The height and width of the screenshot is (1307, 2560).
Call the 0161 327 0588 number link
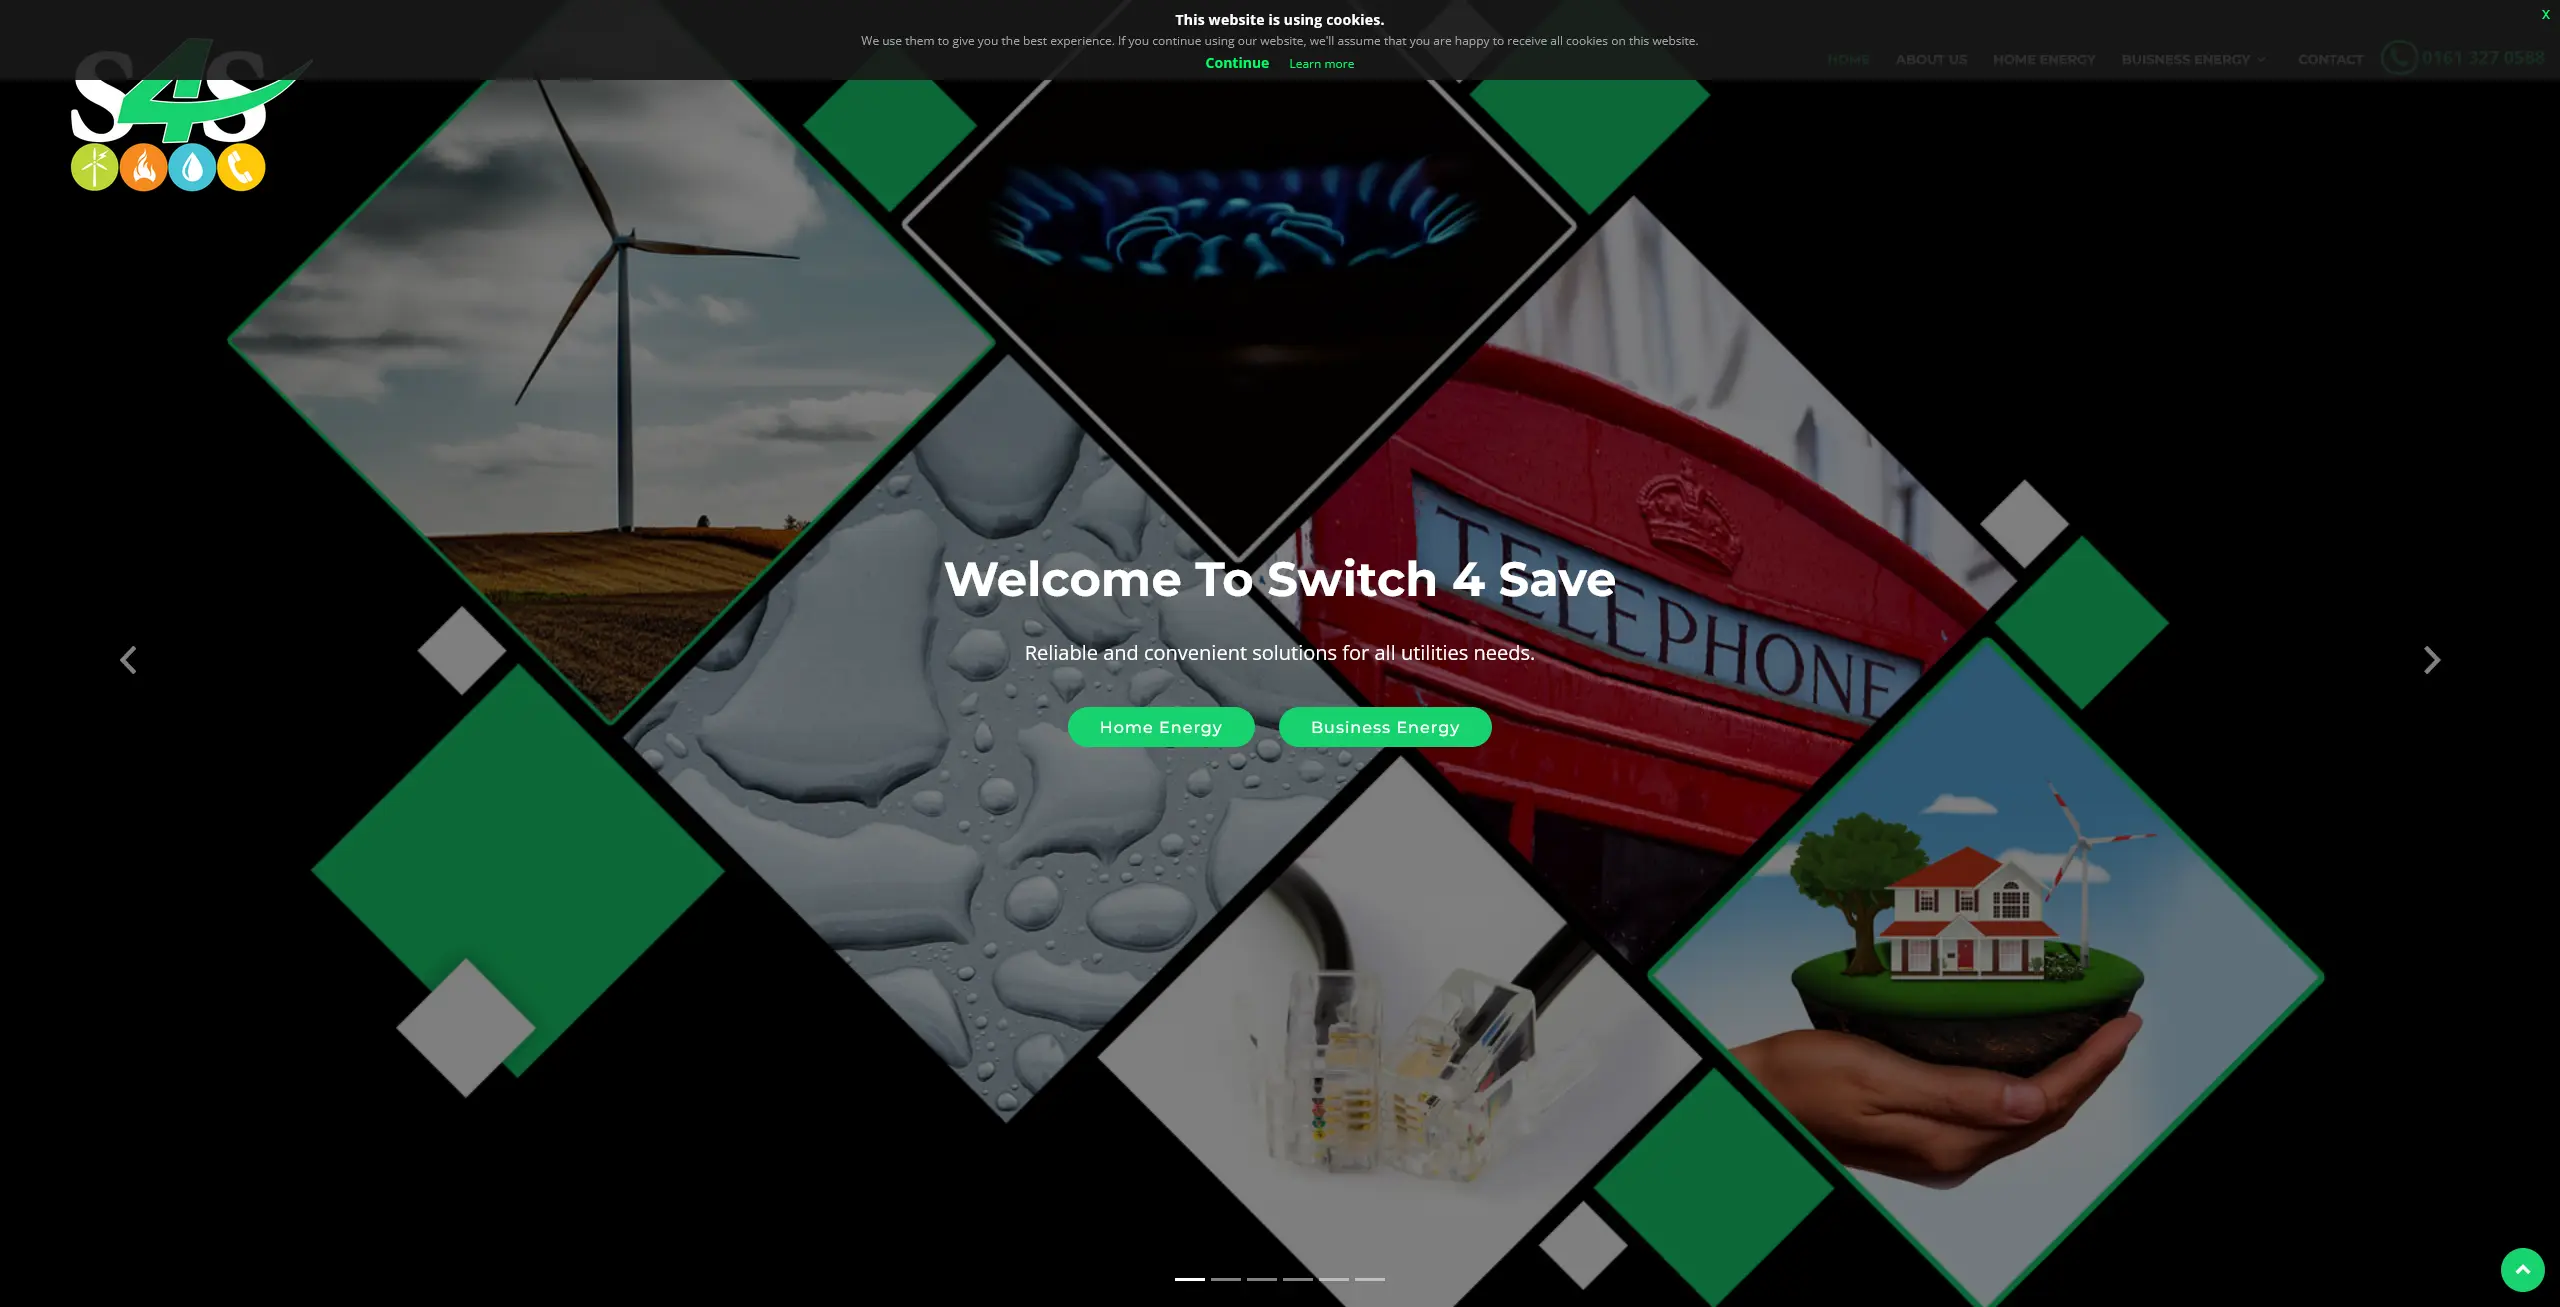2483,58
